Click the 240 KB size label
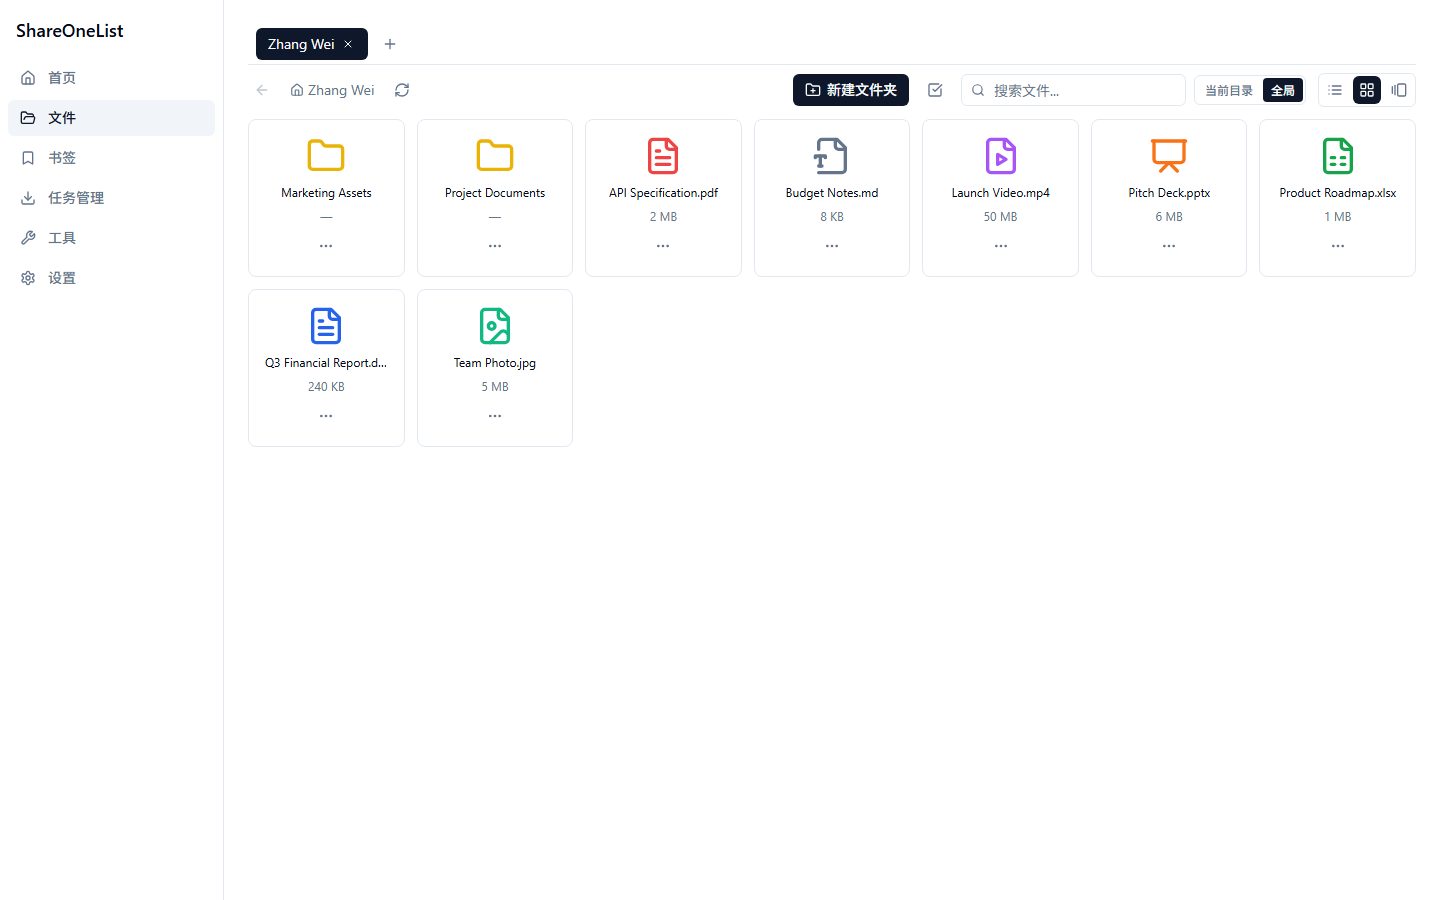The height and width of the screenshot is (900, 1440). click(x=326, y=387)
